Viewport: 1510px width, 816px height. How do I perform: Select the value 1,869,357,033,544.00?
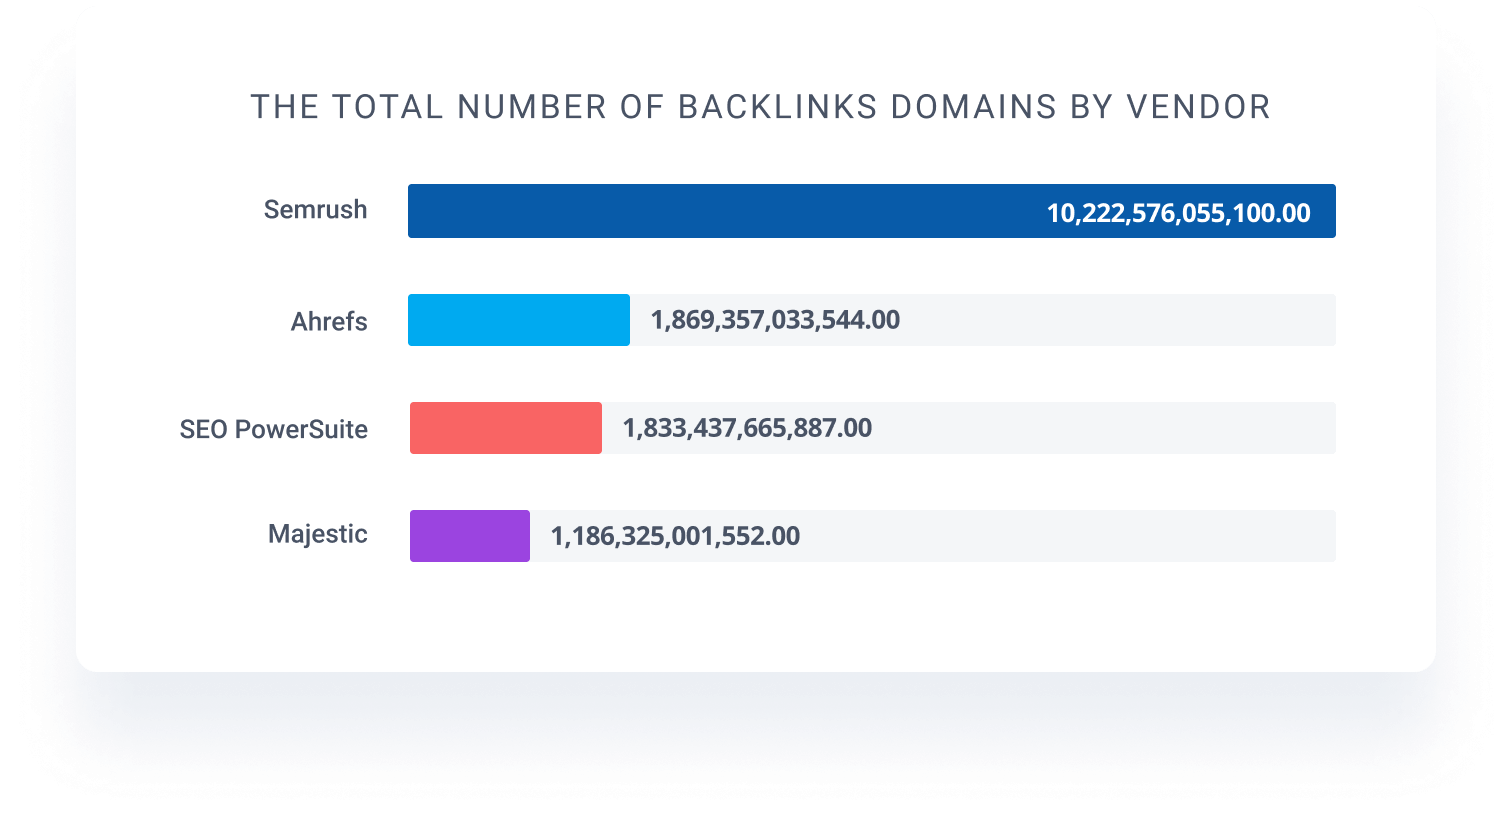(x=775, y=320)
